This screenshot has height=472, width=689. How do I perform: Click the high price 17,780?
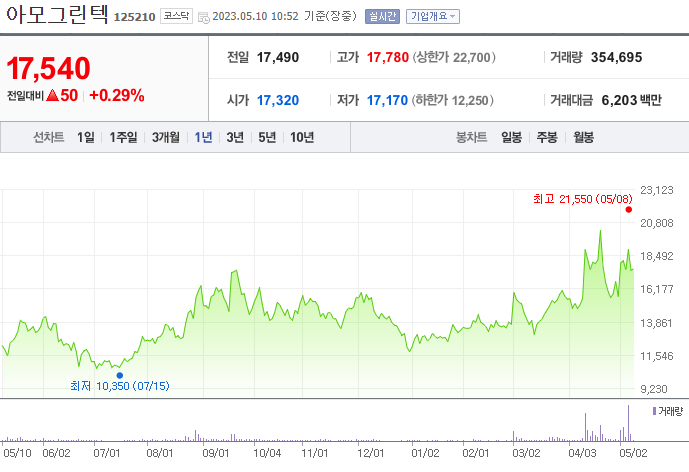[x=388, y=57]
